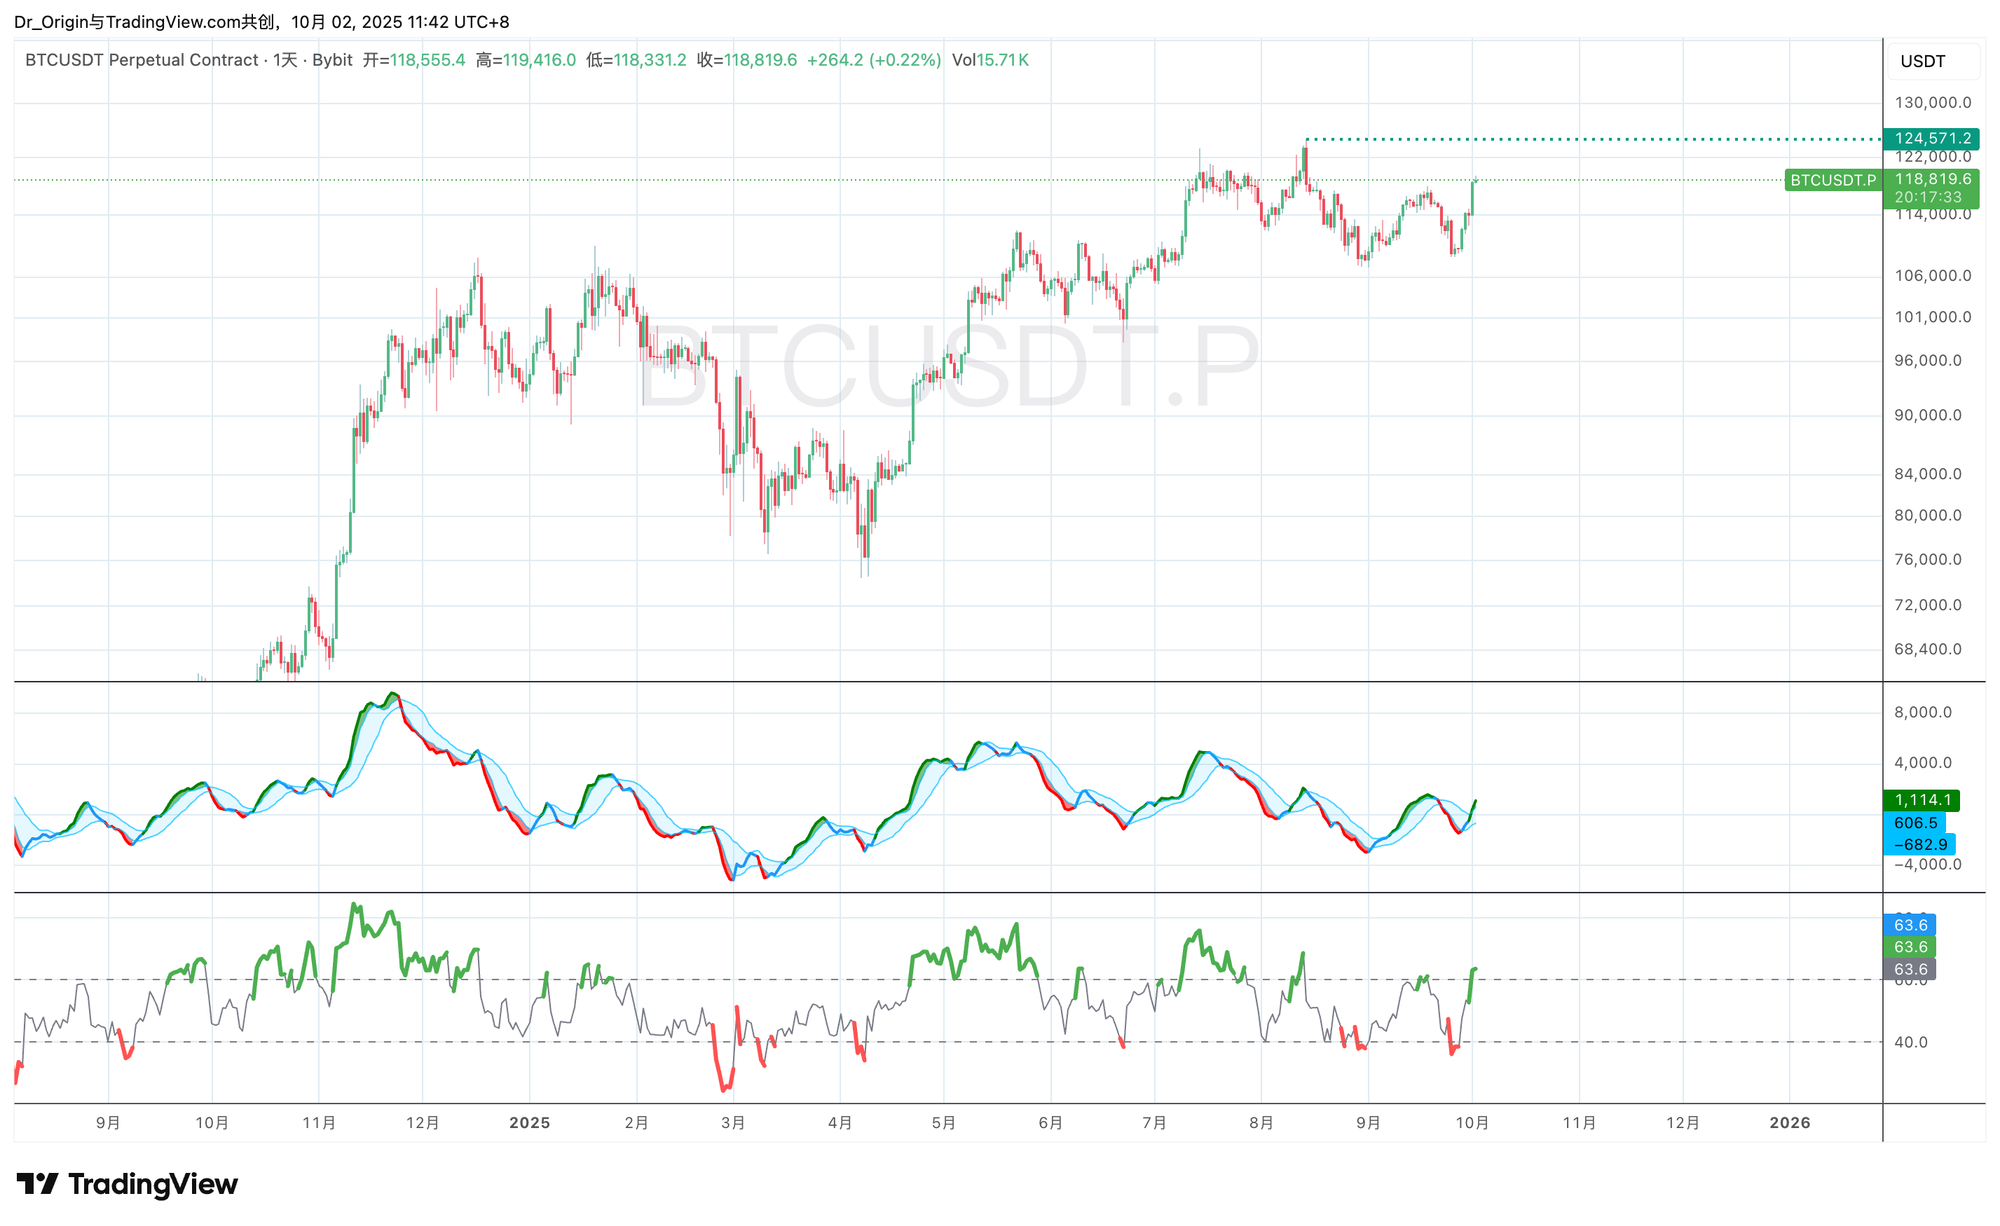Click the green 63.6 RSI label
This screenshot has height=1226, width=2000.
[1910, 947]
